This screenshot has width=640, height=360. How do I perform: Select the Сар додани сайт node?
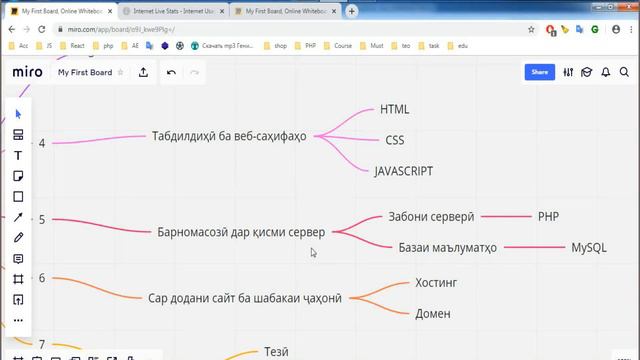point(244,298)
